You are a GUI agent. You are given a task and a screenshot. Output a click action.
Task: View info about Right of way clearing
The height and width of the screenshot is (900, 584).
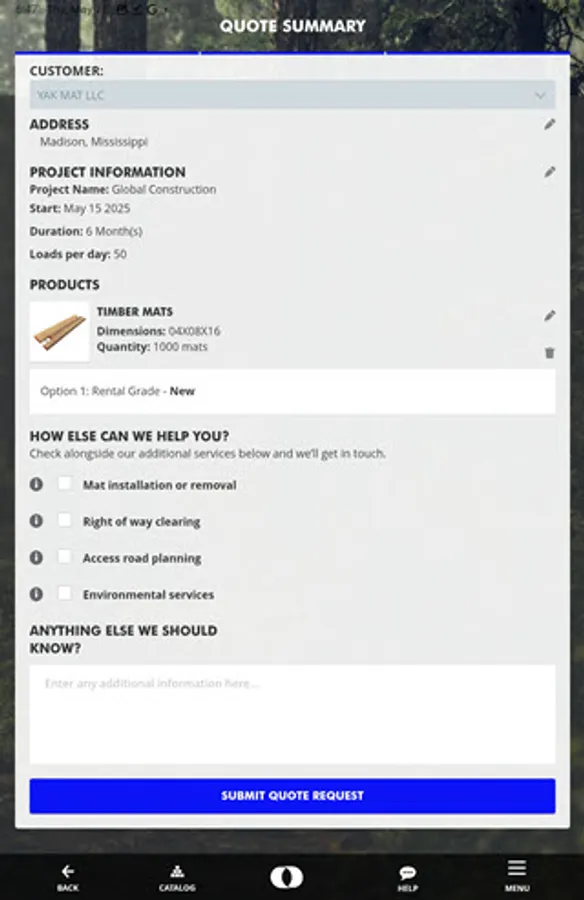tap(38, 521)
